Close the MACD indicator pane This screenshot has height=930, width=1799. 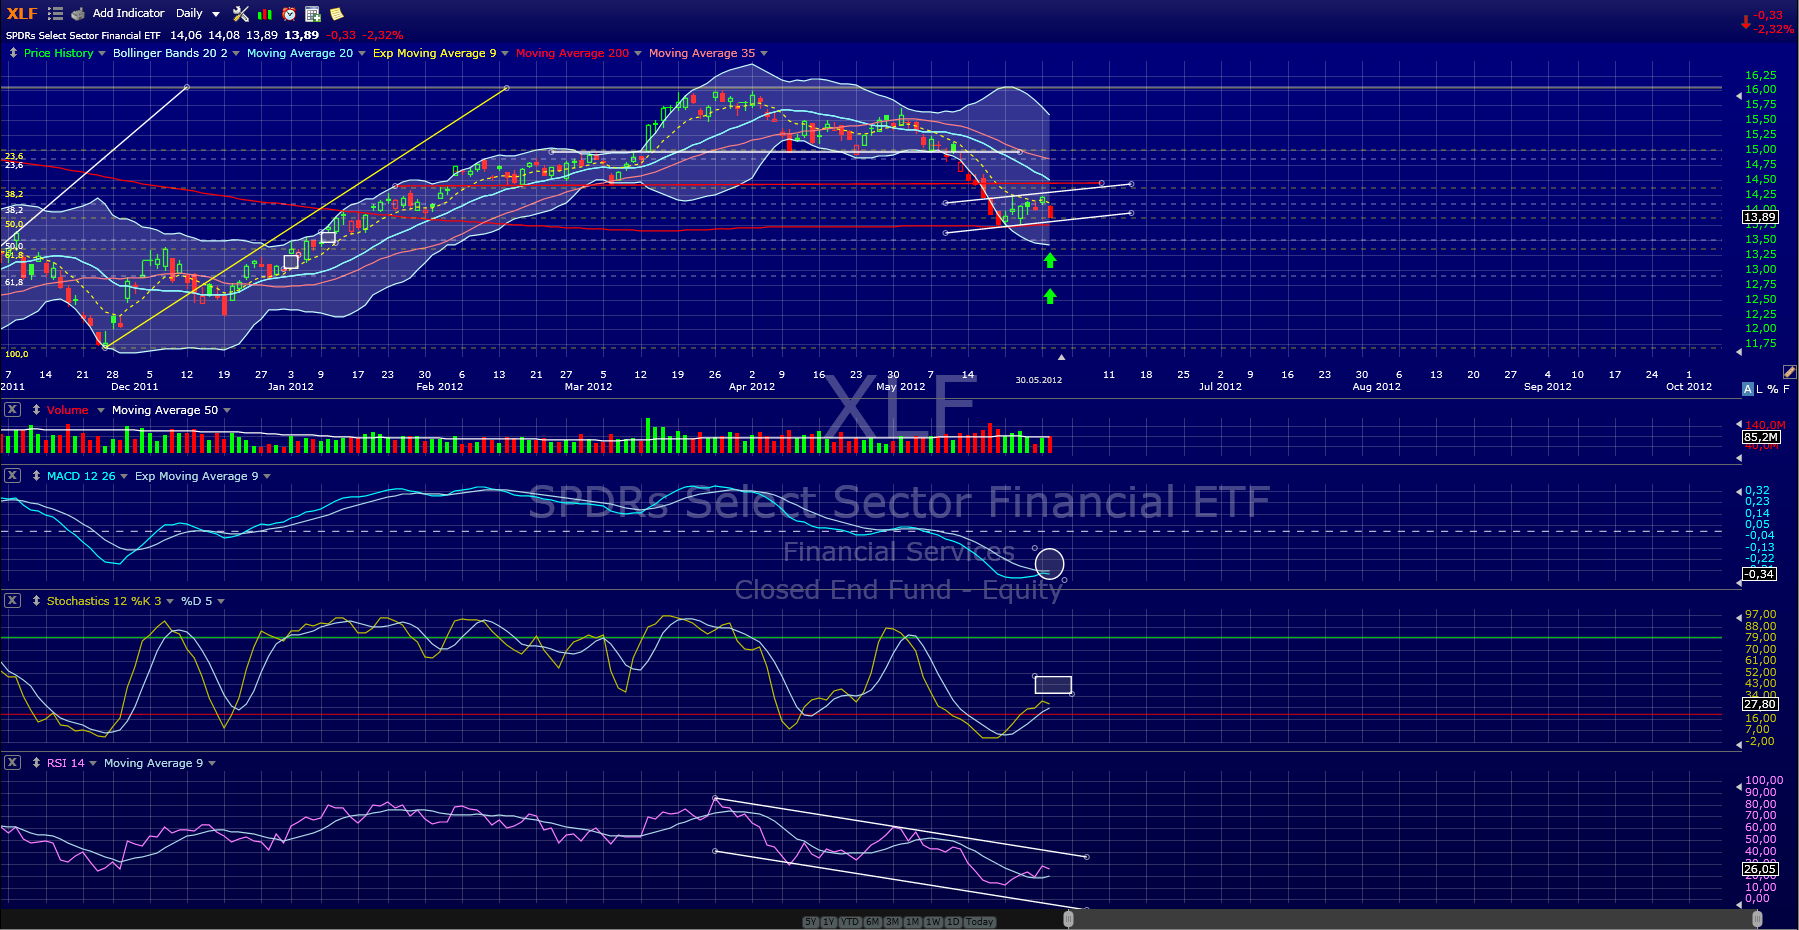[x=12, y=475]
